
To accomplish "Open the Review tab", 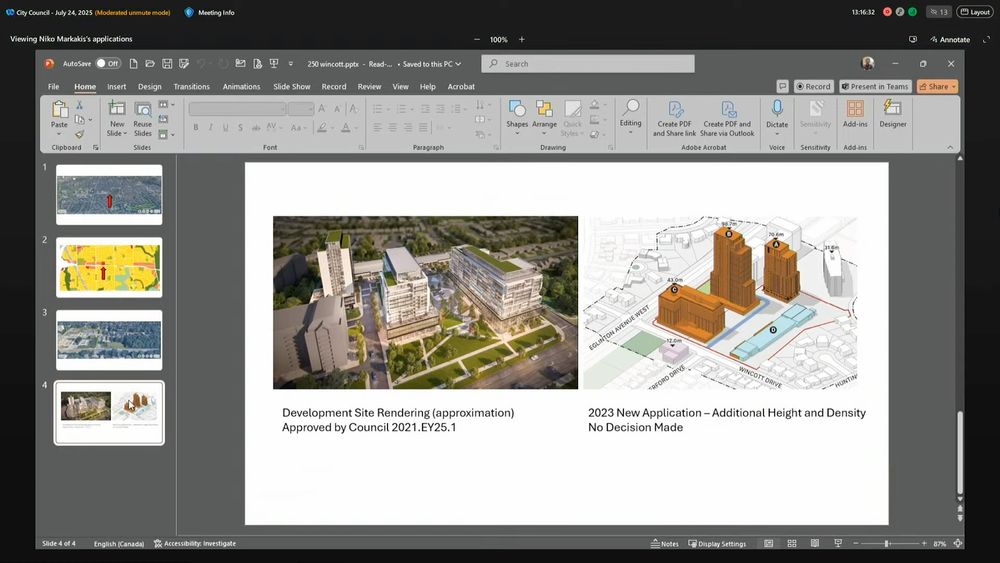I will [369, 87].
